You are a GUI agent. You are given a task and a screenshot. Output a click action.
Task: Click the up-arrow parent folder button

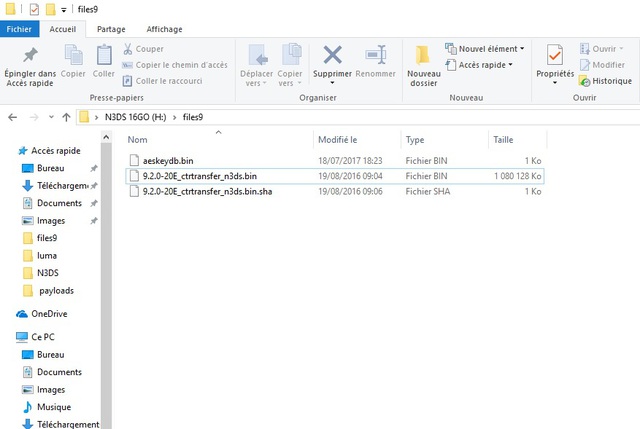(x=67, y=117)
